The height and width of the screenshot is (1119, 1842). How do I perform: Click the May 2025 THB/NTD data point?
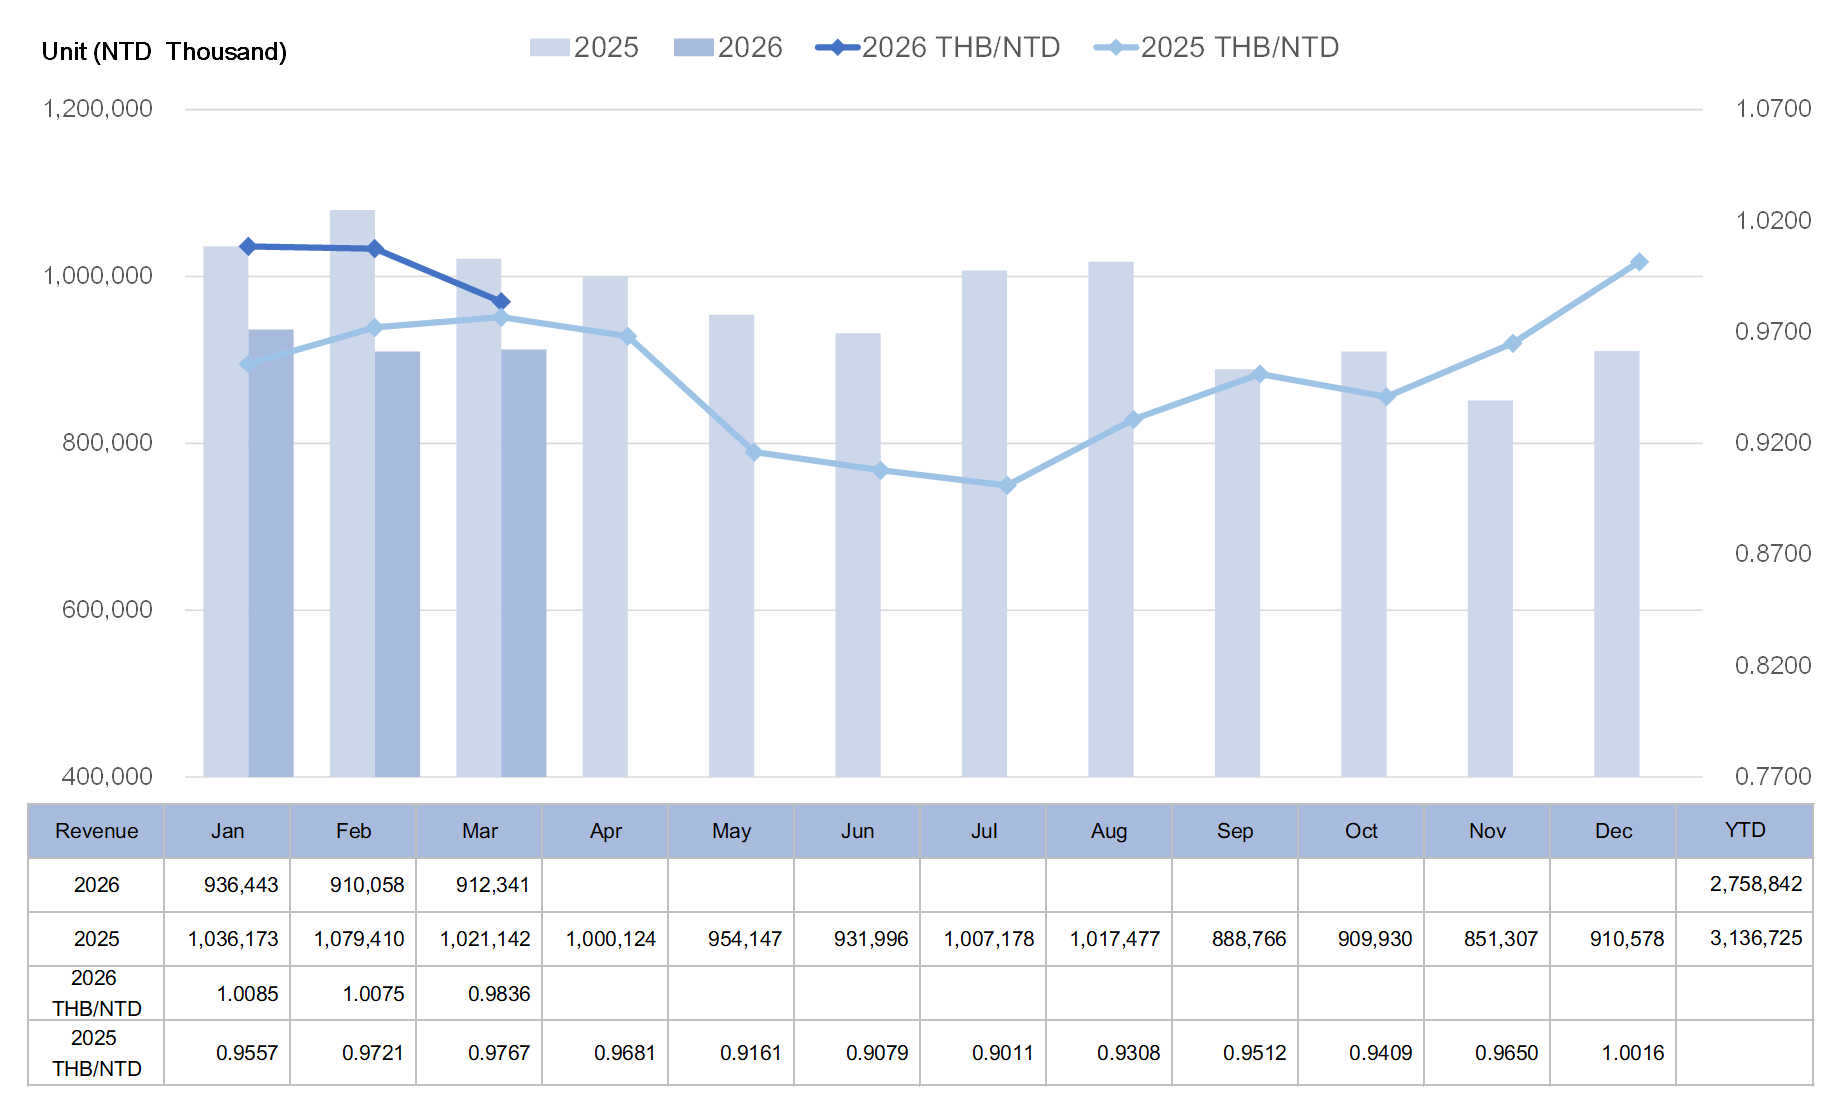pyautogui.click(x=755, y=452)
